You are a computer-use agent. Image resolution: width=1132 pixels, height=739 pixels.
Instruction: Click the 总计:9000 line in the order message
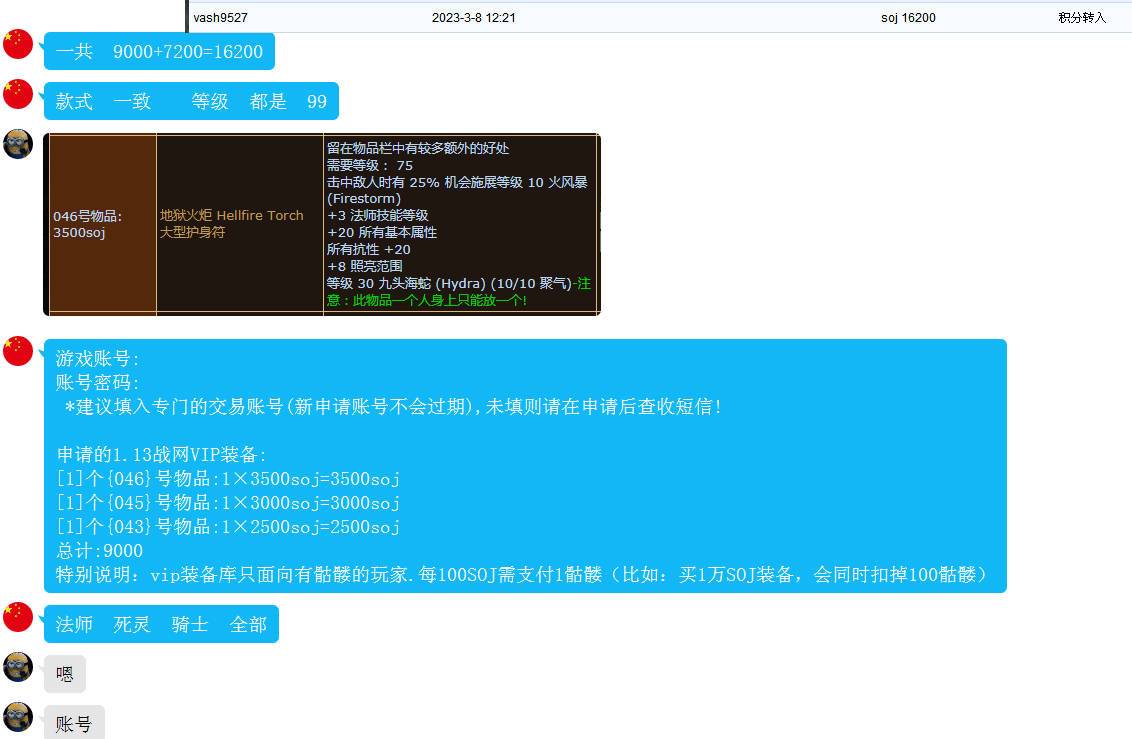click(100, 551)
